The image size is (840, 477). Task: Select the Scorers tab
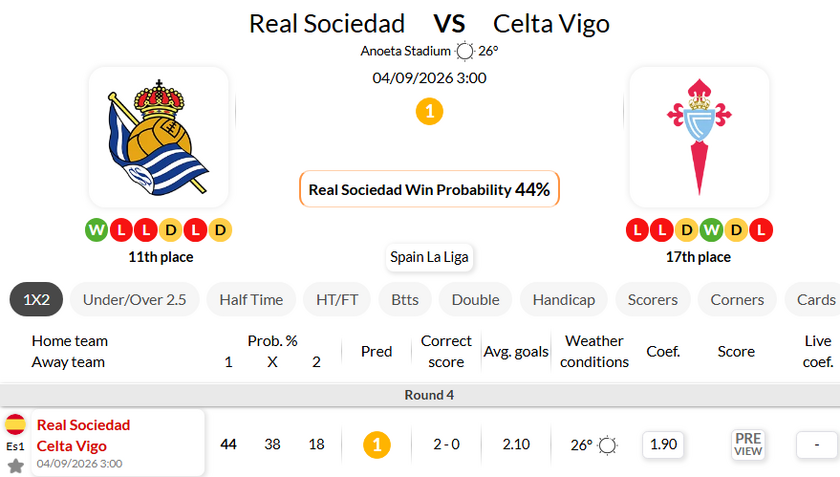(652, 300)
